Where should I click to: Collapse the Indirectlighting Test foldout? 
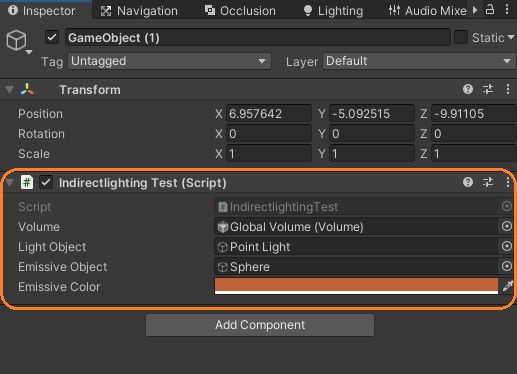click(9, 182)
